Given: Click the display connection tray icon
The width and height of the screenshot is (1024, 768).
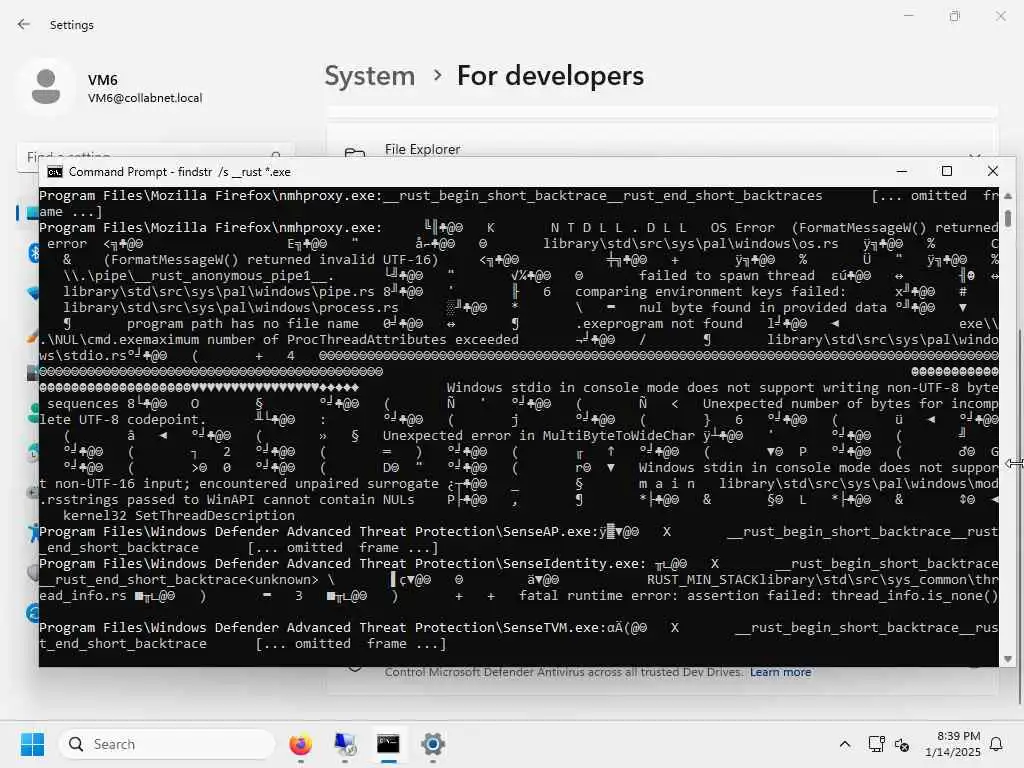Looking at the screenshot, I should [x=876, y=744].
